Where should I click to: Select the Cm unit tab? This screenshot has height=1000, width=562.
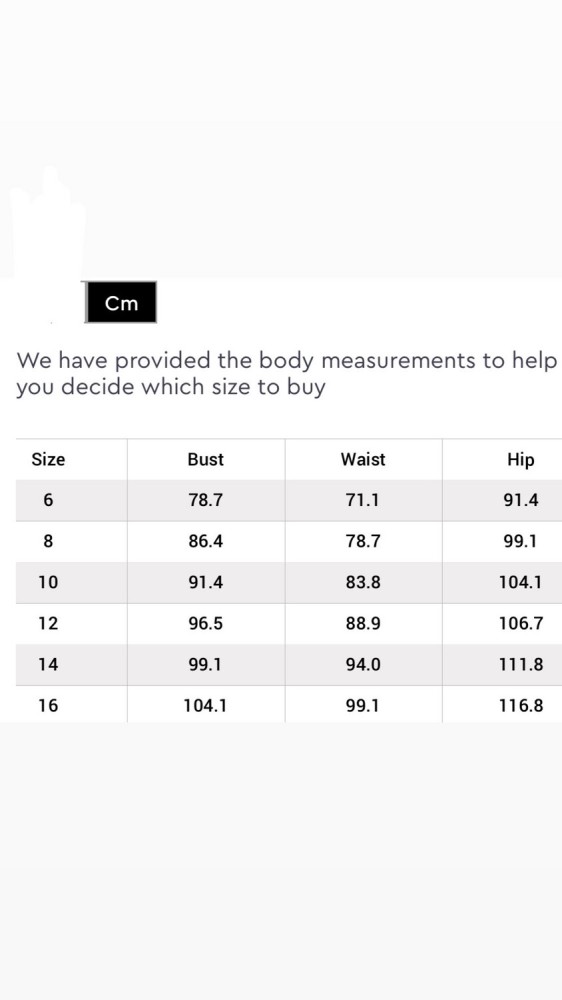(121, 302)
